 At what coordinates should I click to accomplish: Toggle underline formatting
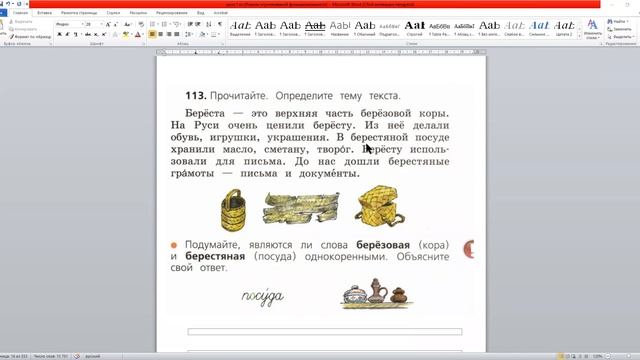click(x=76, y=35)
